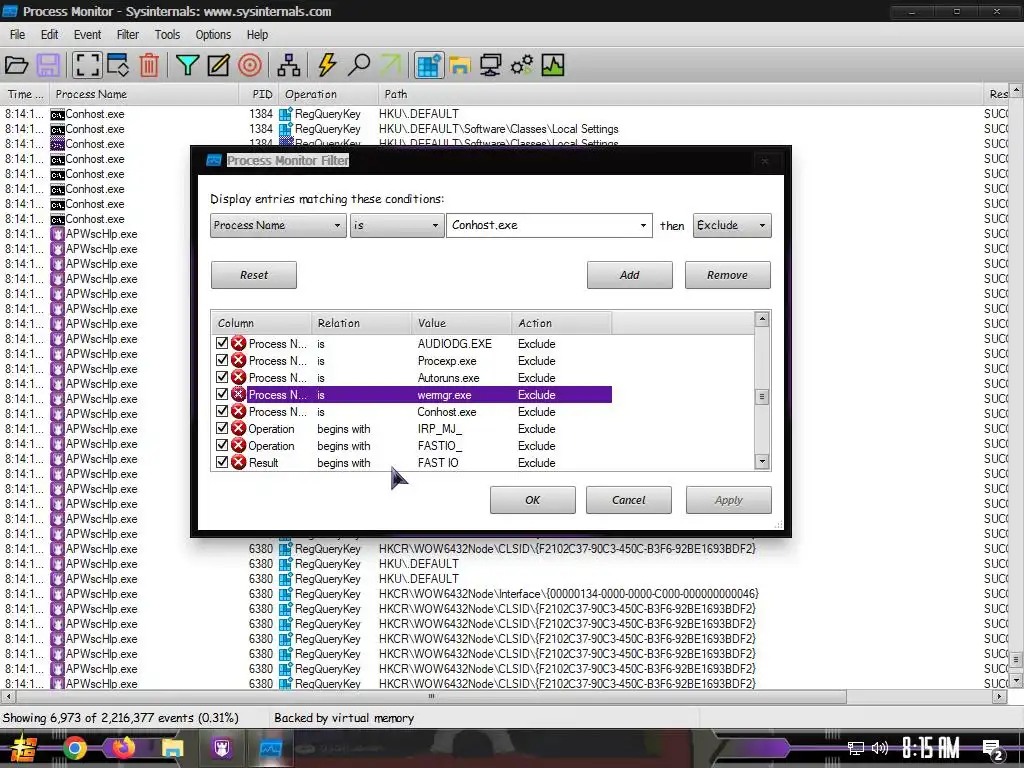Screen dimensions: 1024x768
Task: Open the notifications tray icon
Action: tap(993, 750)
